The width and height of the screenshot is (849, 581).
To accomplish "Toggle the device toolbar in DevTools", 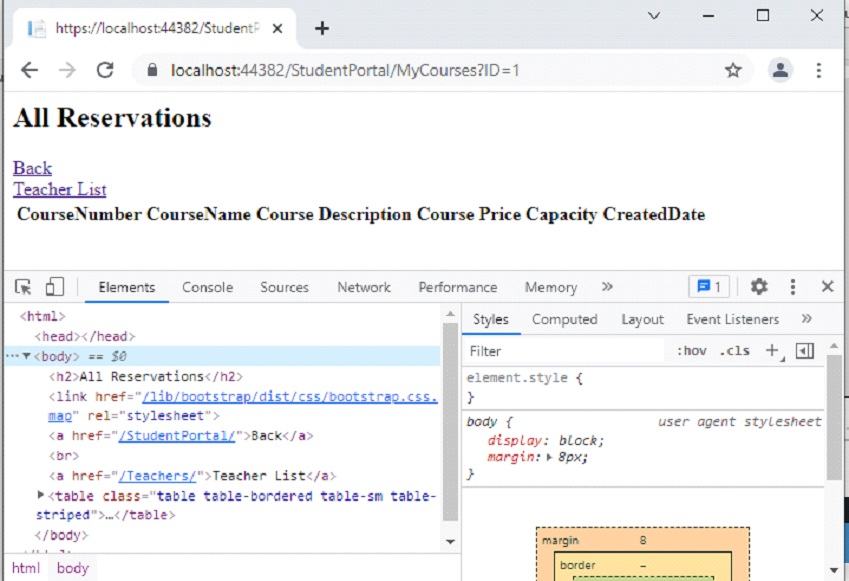I will 55,287.
